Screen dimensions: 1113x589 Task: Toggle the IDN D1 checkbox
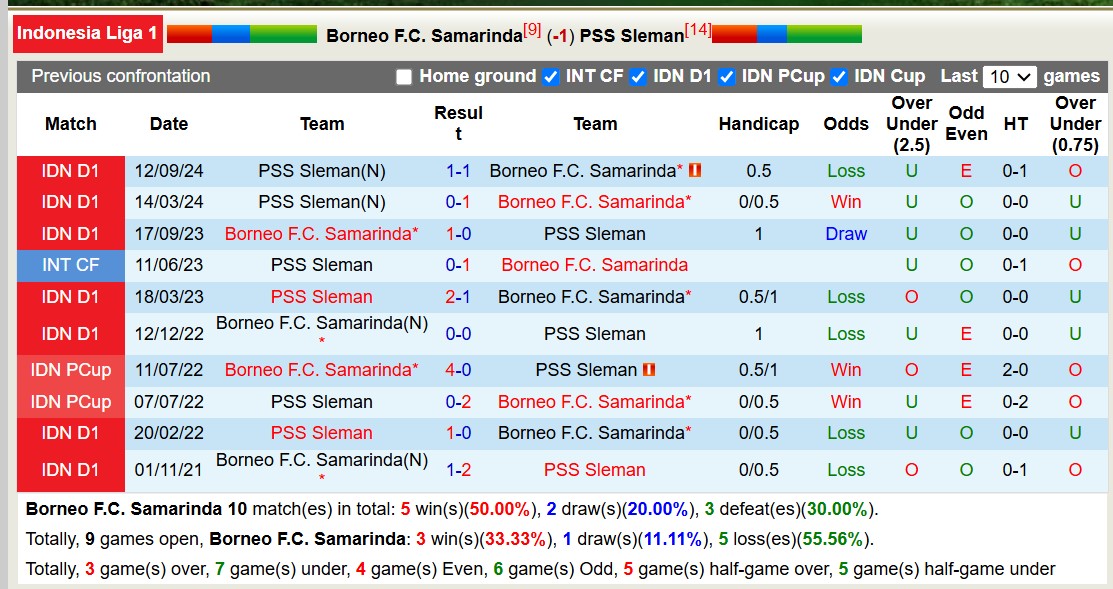click(638, 77)
